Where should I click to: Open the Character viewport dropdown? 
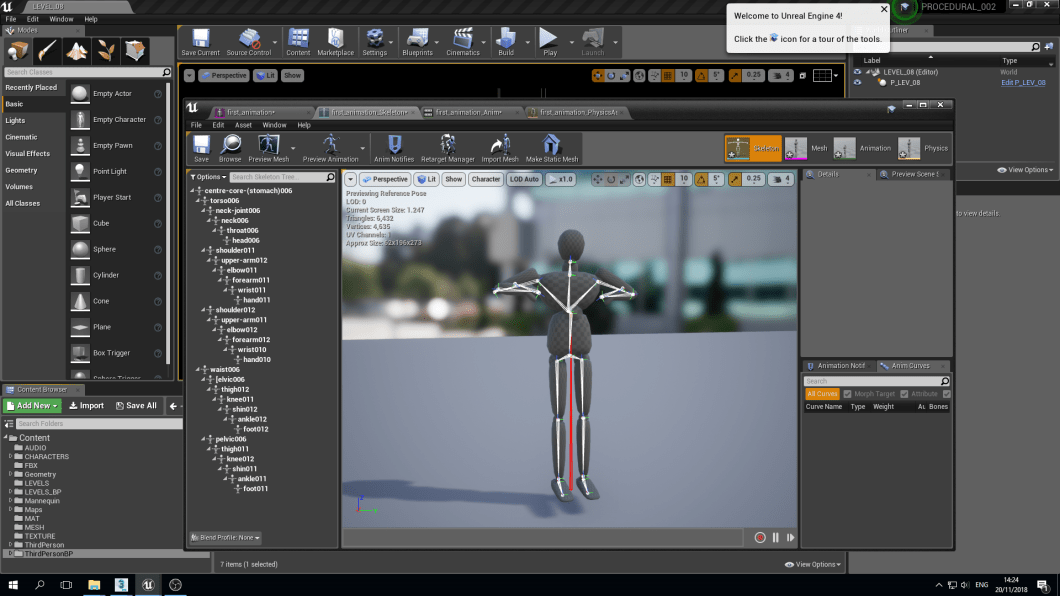[x=485, y=179]
